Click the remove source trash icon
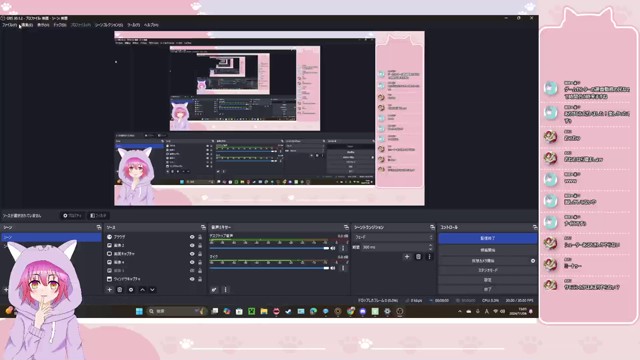 120,290
